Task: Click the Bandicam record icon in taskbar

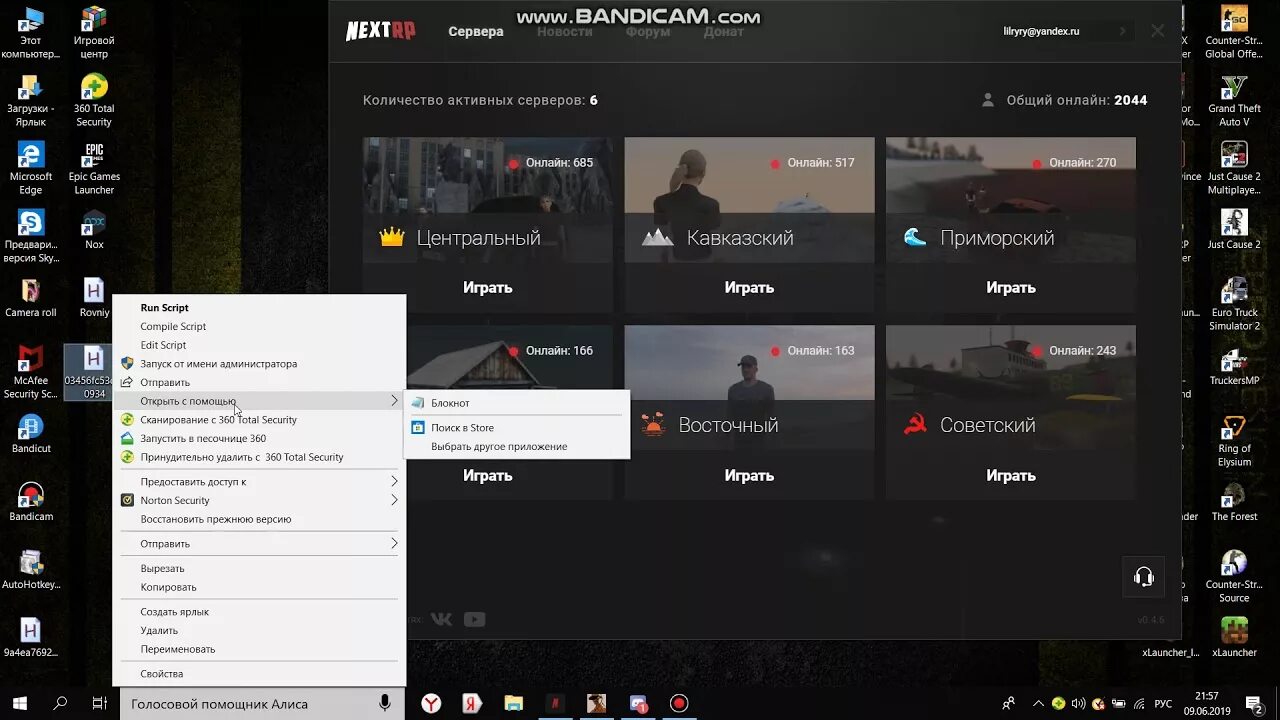Action: tap(679, 703)
